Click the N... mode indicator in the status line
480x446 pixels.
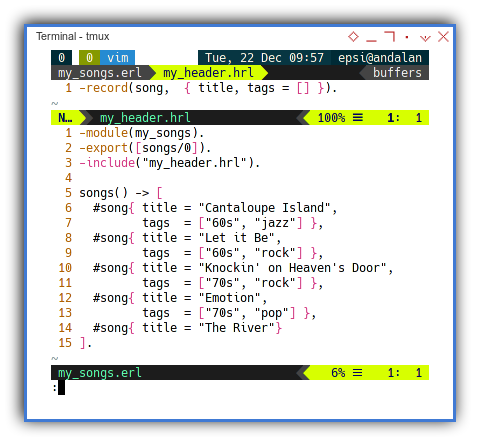tap(65, 118)
